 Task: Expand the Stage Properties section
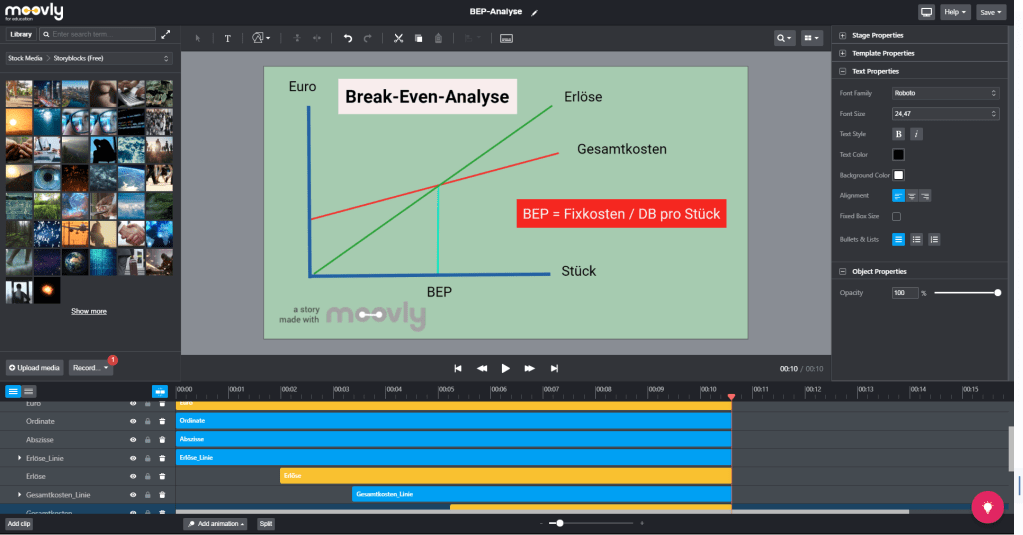click(843, 35)
